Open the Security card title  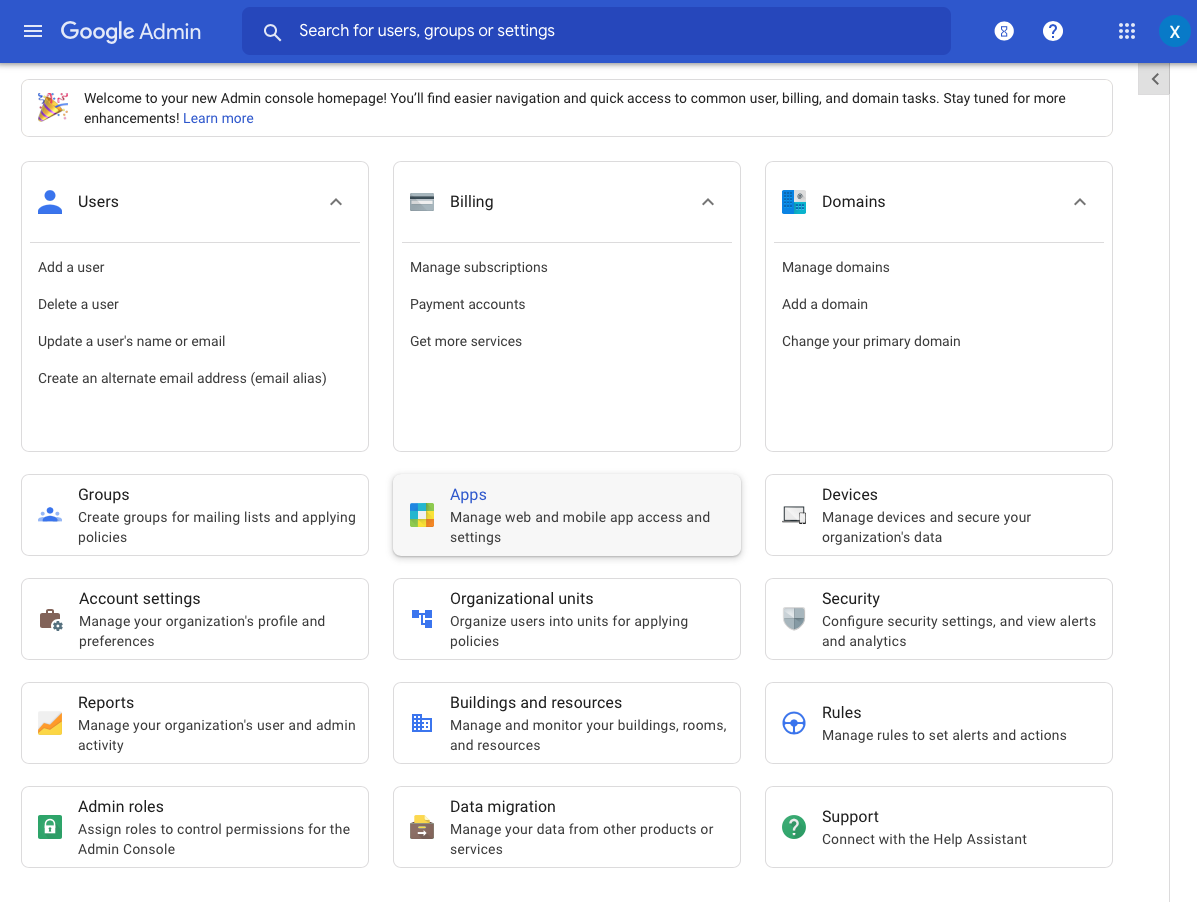pyautogui.click(x=850, y=598)
